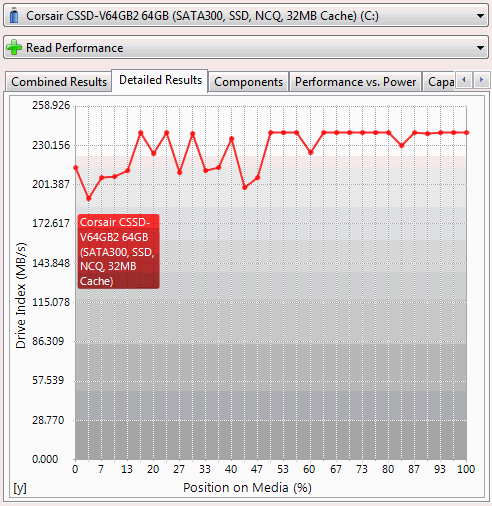Click the 143.848 y-axis value
492x506 pixels.
point(51,263)
